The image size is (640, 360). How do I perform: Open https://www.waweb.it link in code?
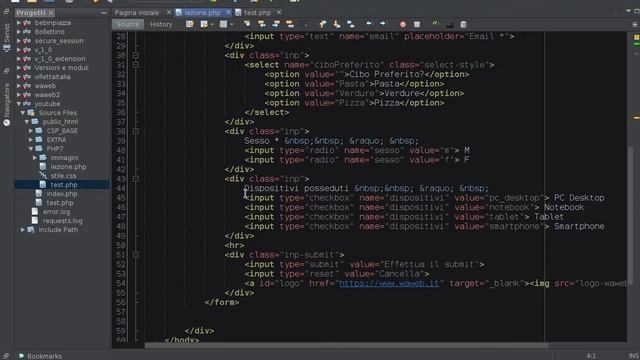(x=389, y=283)
